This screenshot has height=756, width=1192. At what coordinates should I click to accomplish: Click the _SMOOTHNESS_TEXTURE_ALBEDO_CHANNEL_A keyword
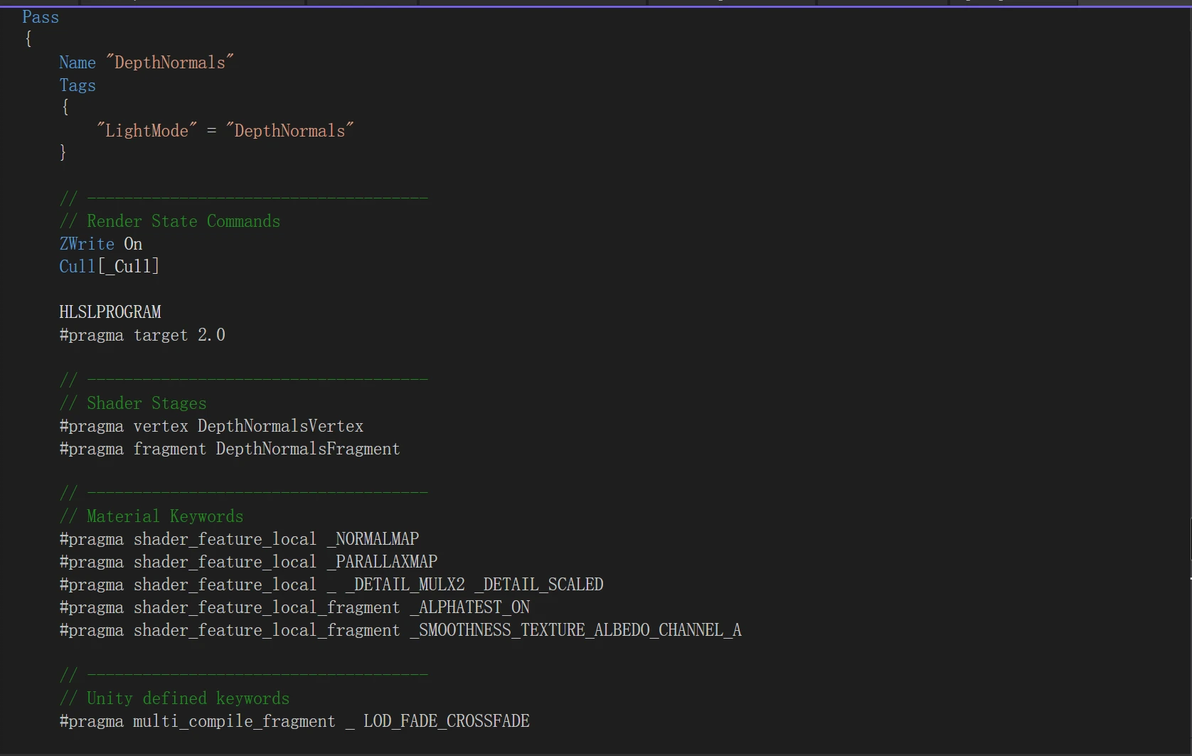click(575, 630)
